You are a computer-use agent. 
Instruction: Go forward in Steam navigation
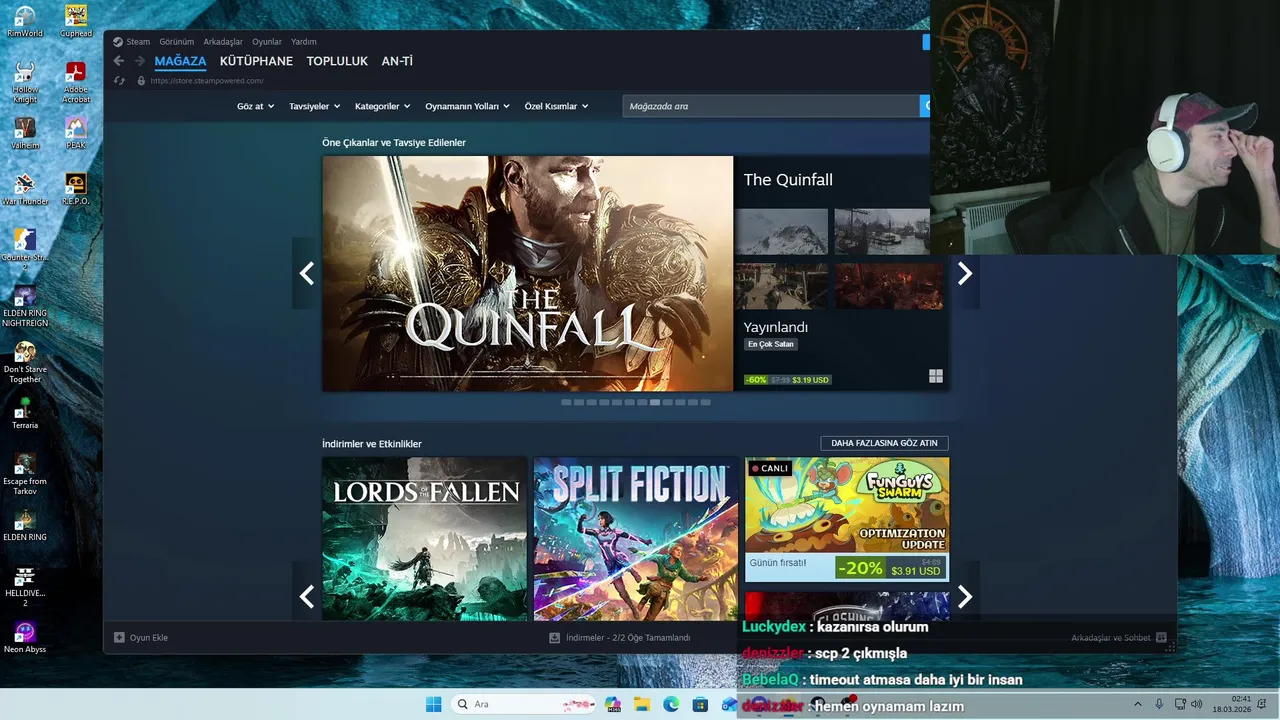click(x=139, y=61)
